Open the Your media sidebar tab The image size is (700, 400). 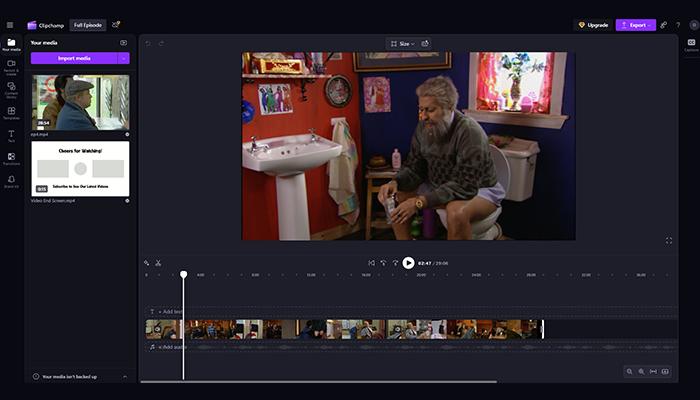(x=11, y=45)
